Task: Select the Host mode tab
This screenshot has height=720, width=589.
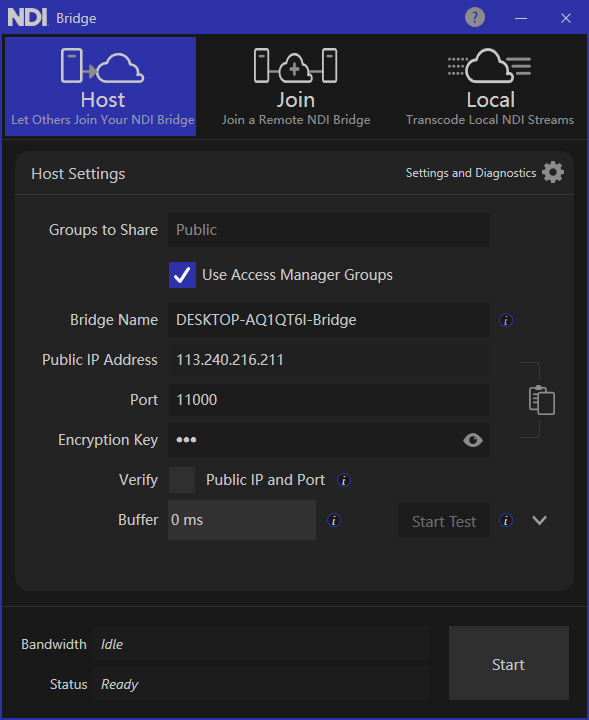Action: 101,87
